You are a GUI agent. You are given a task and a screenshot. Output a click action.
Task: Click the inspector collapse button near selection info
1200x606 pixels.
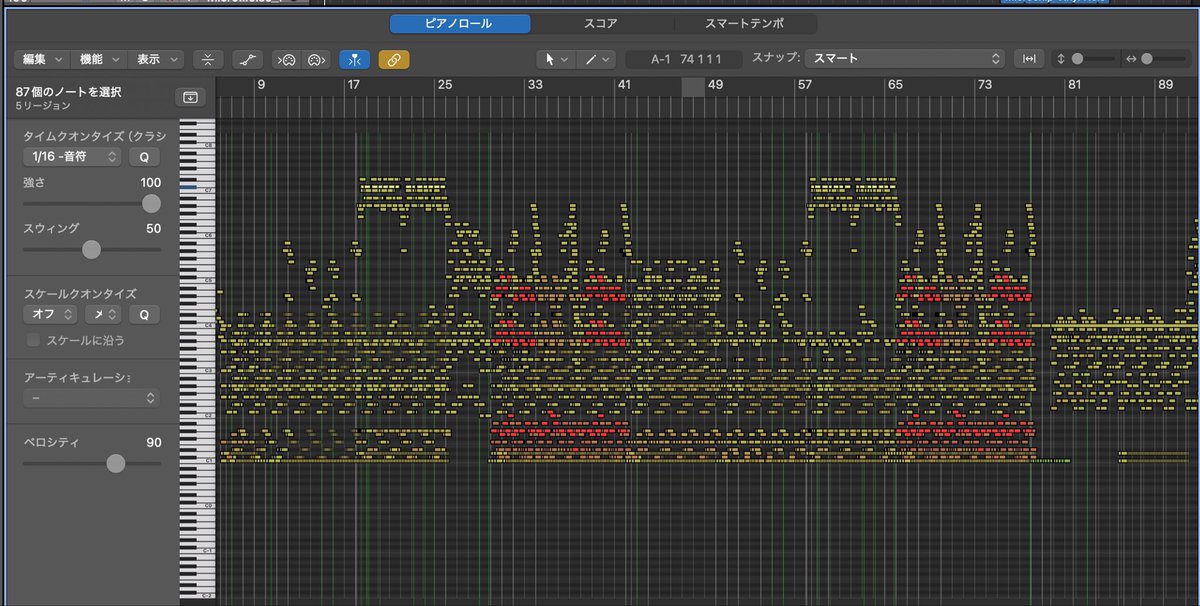coord(189,97)
